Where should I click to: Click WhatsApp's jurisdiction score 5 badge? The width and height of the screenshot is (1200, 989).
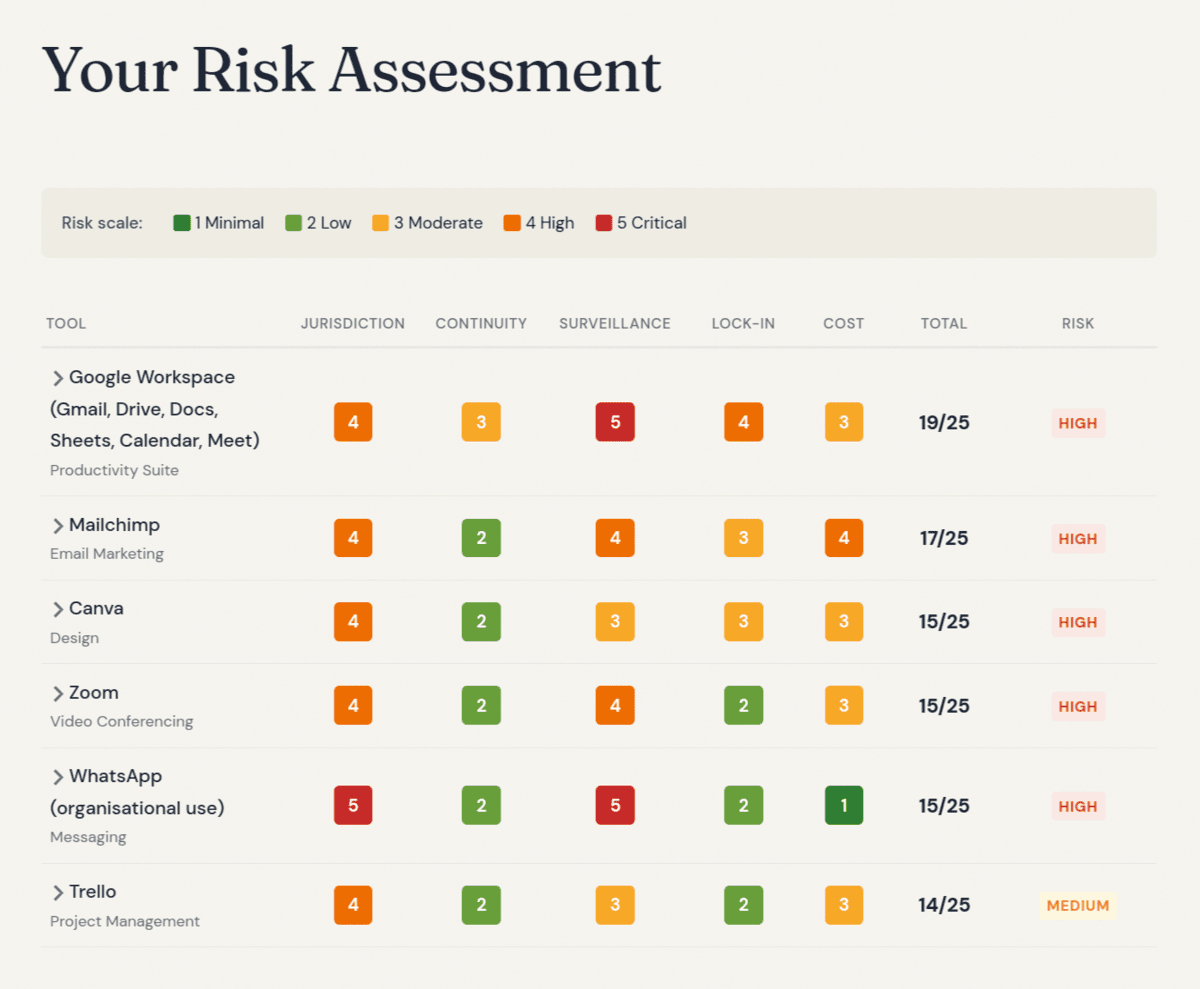pos(352,805)
